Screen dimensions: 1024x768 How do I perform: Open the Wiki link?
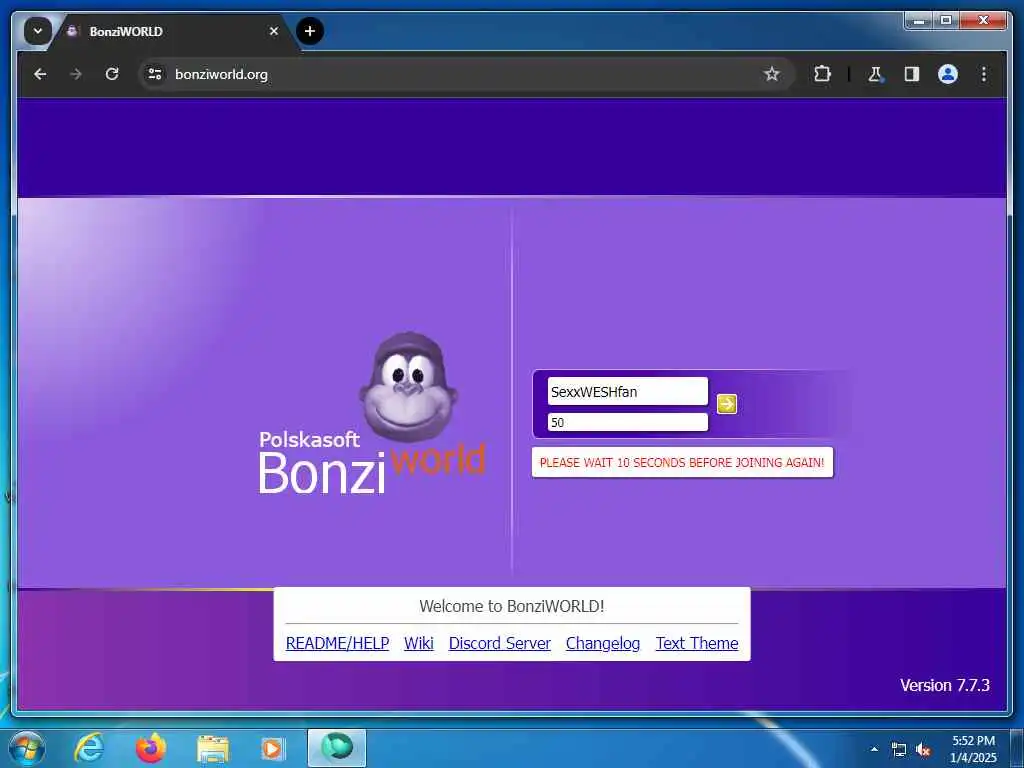click(419, 643)
